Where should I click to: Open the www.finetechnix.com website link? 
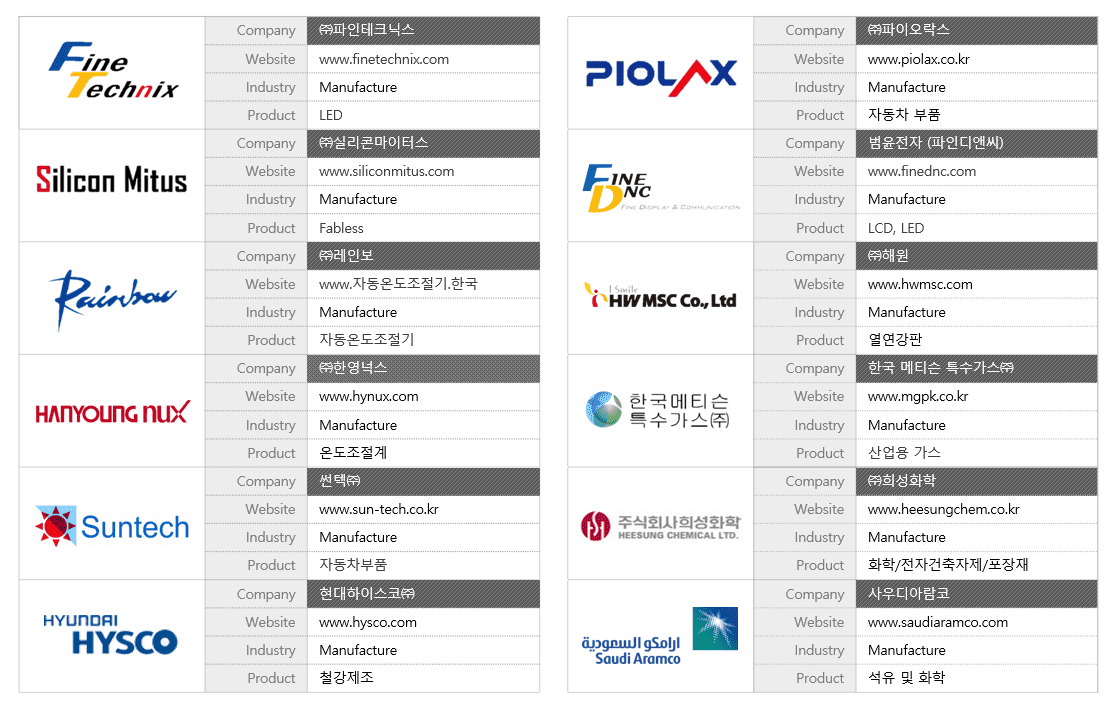pyautogui.click(x=384, y=59)
